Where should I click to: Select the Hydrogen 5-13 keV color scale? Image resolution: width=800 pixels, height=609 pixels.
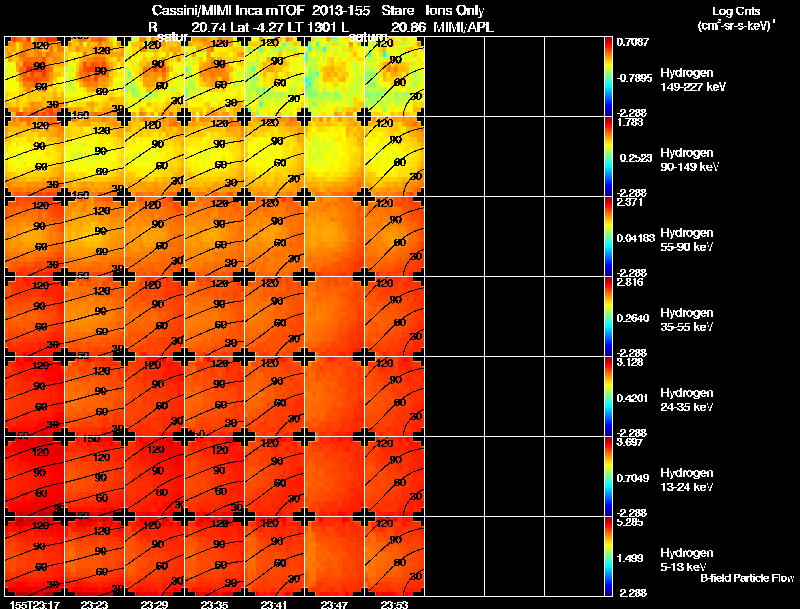(x=608, y=556)
